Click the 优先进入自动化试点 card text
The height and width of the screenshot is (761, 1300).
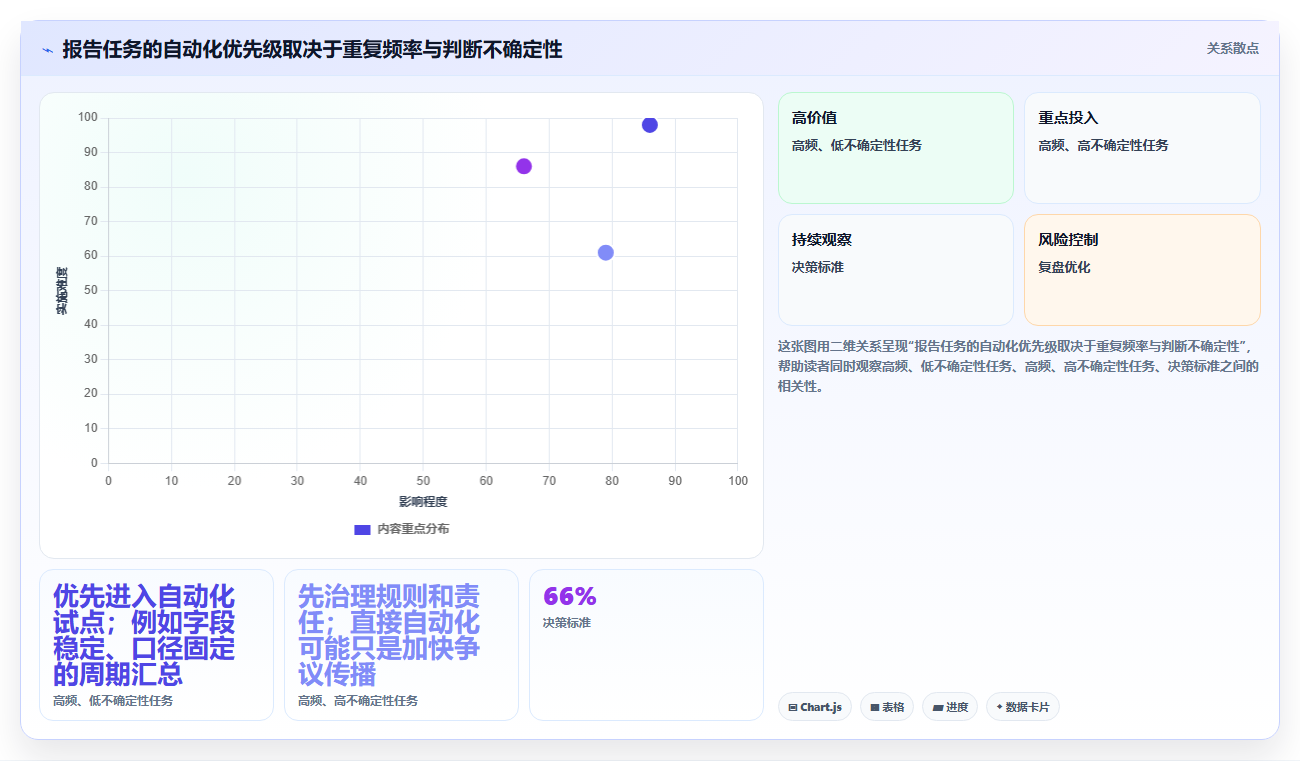click(144, 635)
